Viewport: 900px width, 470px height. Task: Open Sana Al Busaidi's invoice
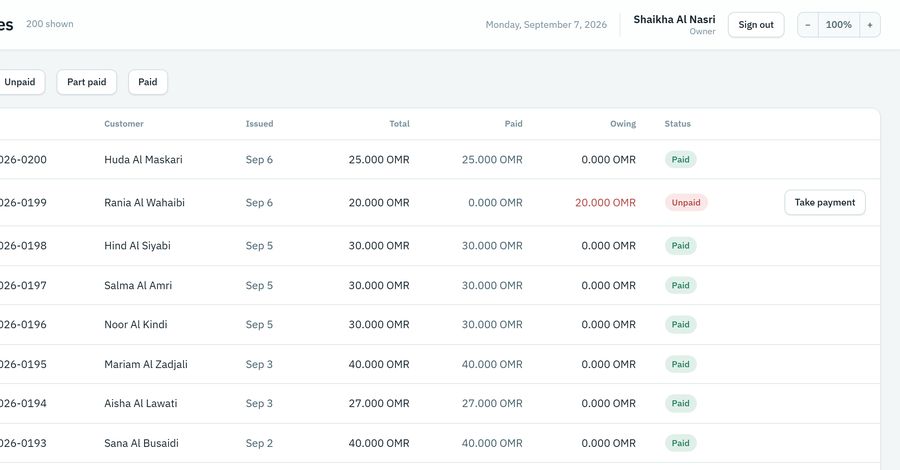click(x=440, y=443)
